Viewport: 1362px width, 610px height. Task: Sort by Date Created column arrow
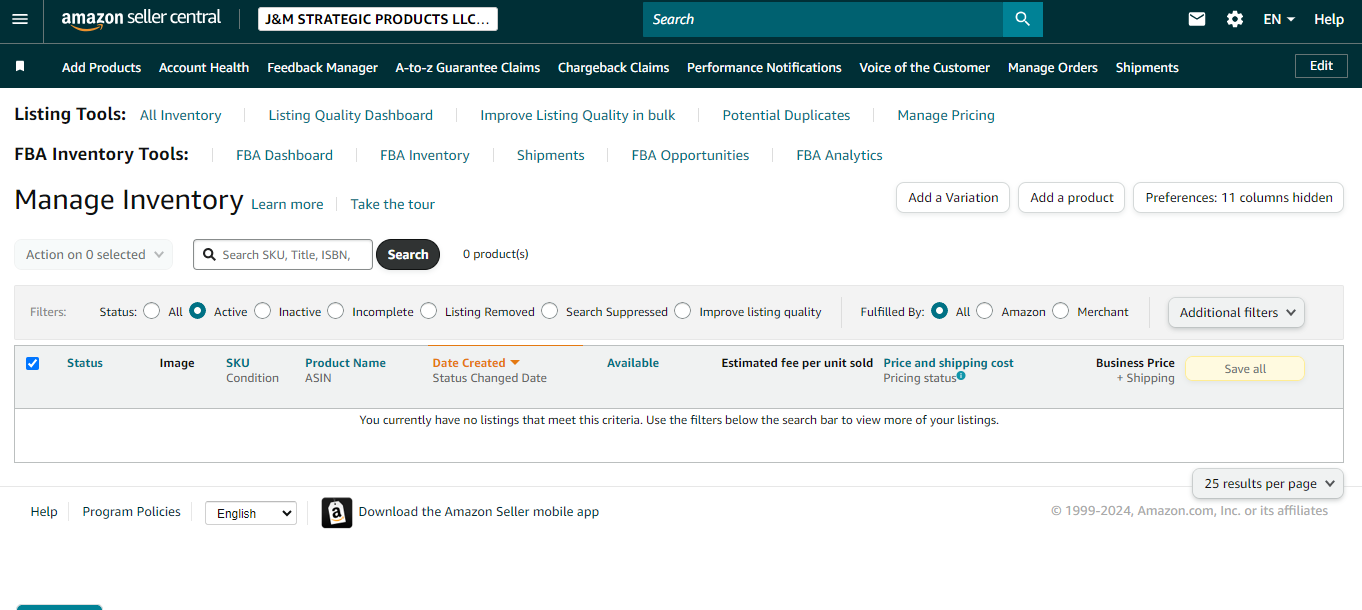[515, 363]
